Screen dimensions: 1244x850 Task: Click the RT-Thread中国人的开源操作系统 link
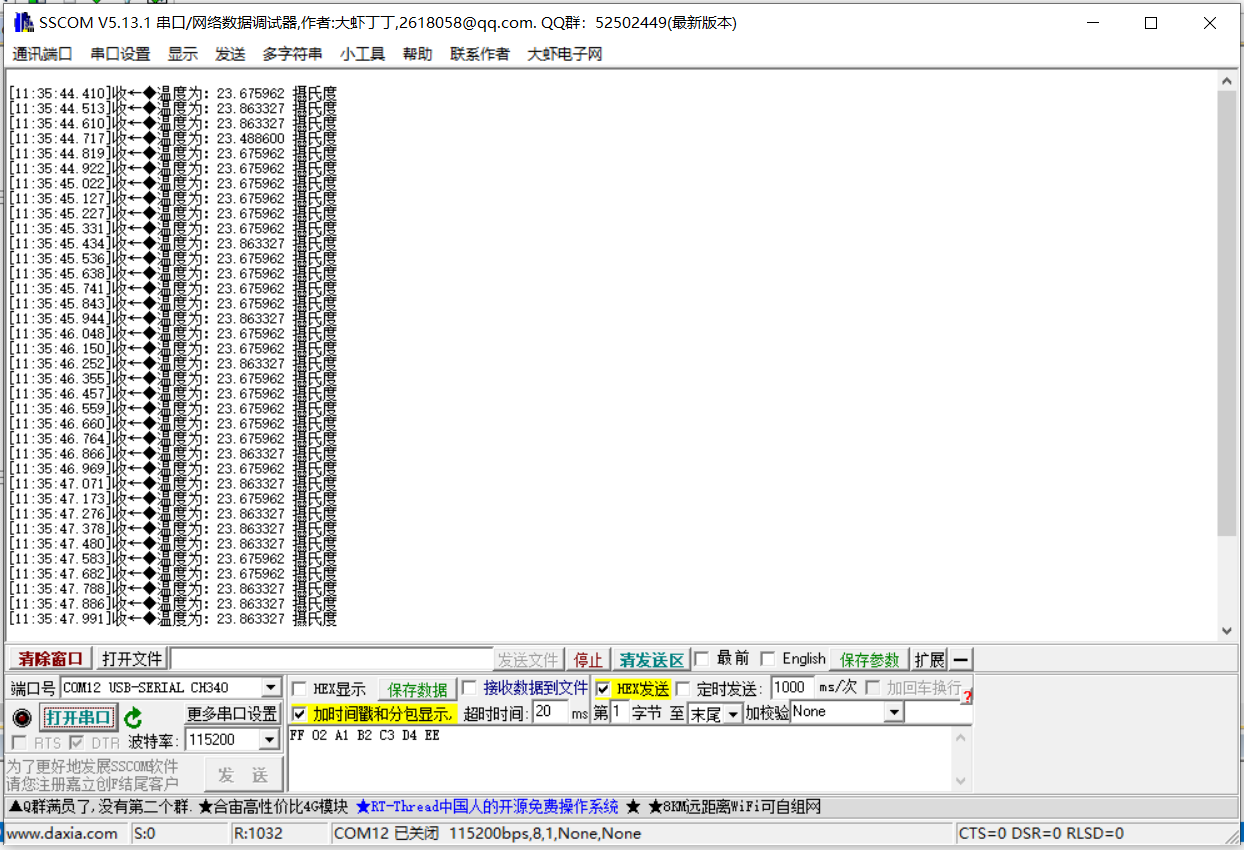(487, 806)
